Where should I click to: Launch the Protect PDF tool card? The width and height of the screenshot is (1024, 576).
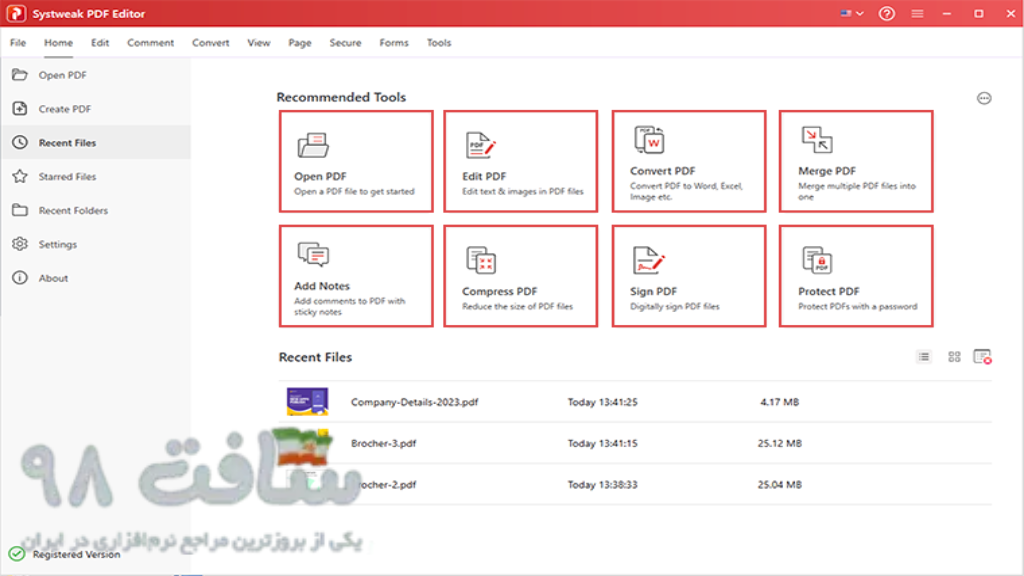click(x=856, y=276)
